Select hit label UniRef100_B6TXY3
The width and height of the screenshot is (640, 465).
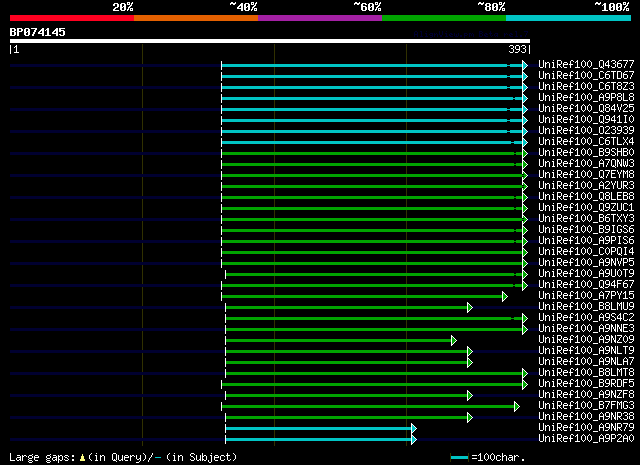pos(586,219)
